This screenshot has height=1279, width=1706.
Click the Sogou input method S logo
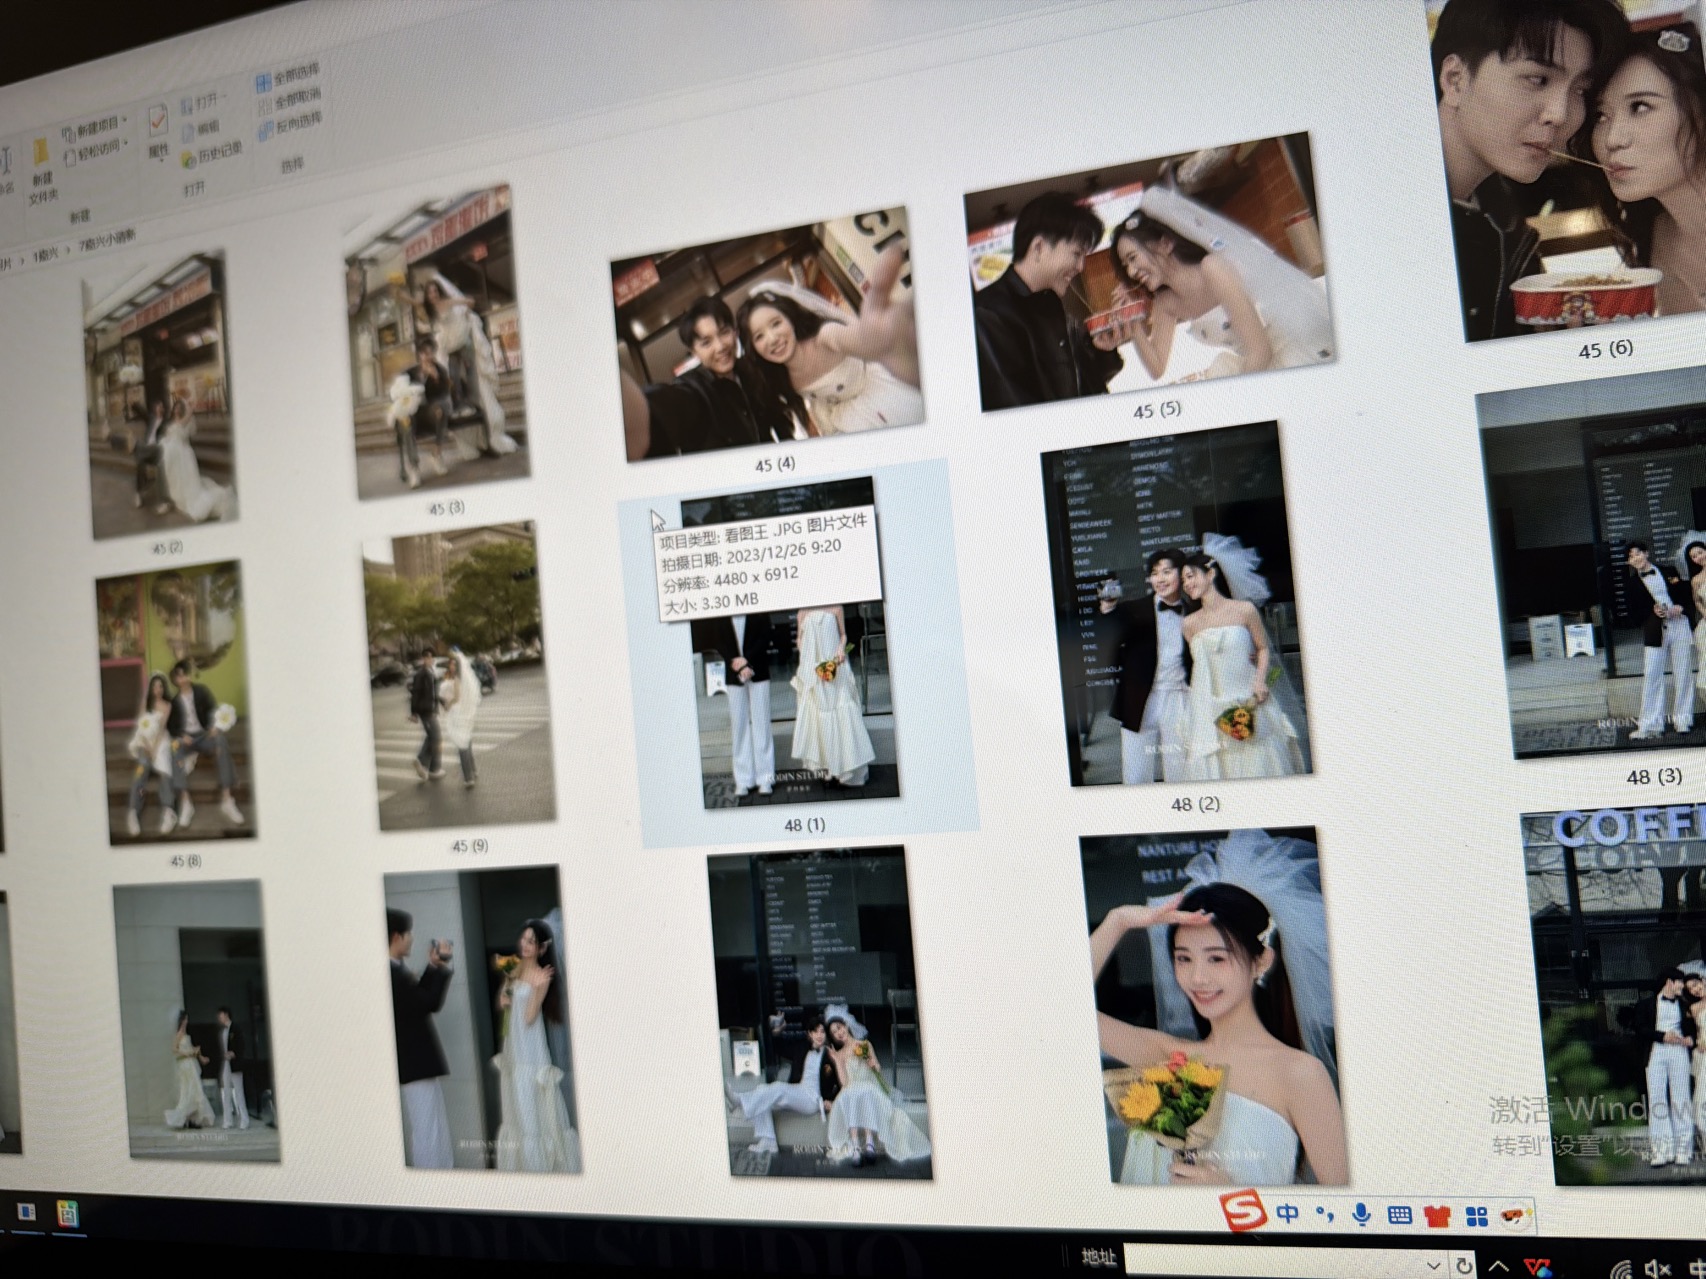[1242, 1212]
